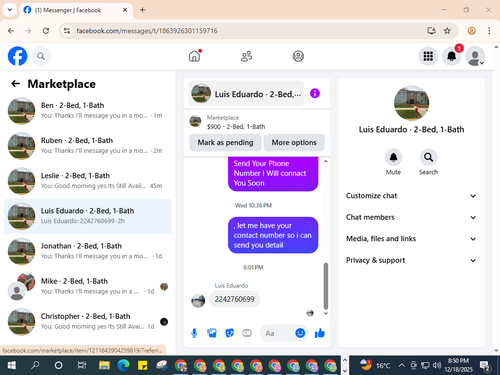Expand the Customize chat section
This screenshot has height=375, width=500.
coord(411,196)
